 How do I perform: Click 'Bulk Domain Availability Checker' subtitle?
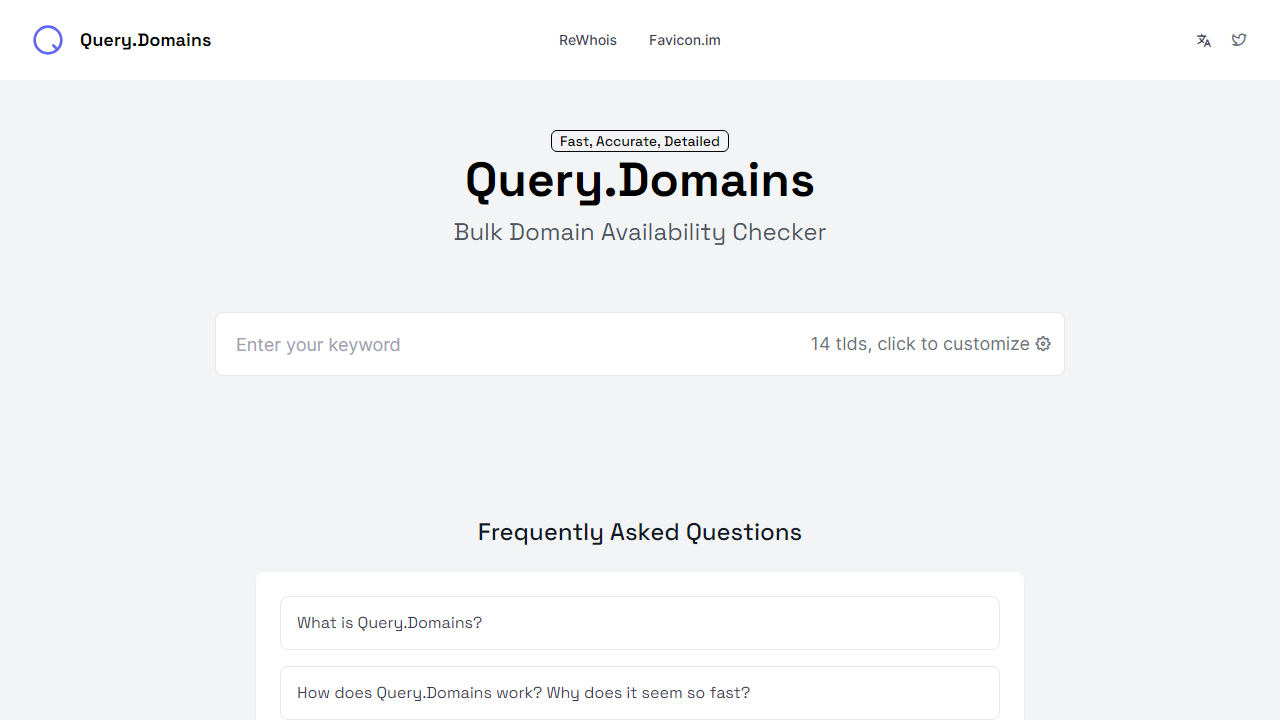coord(640,232)
